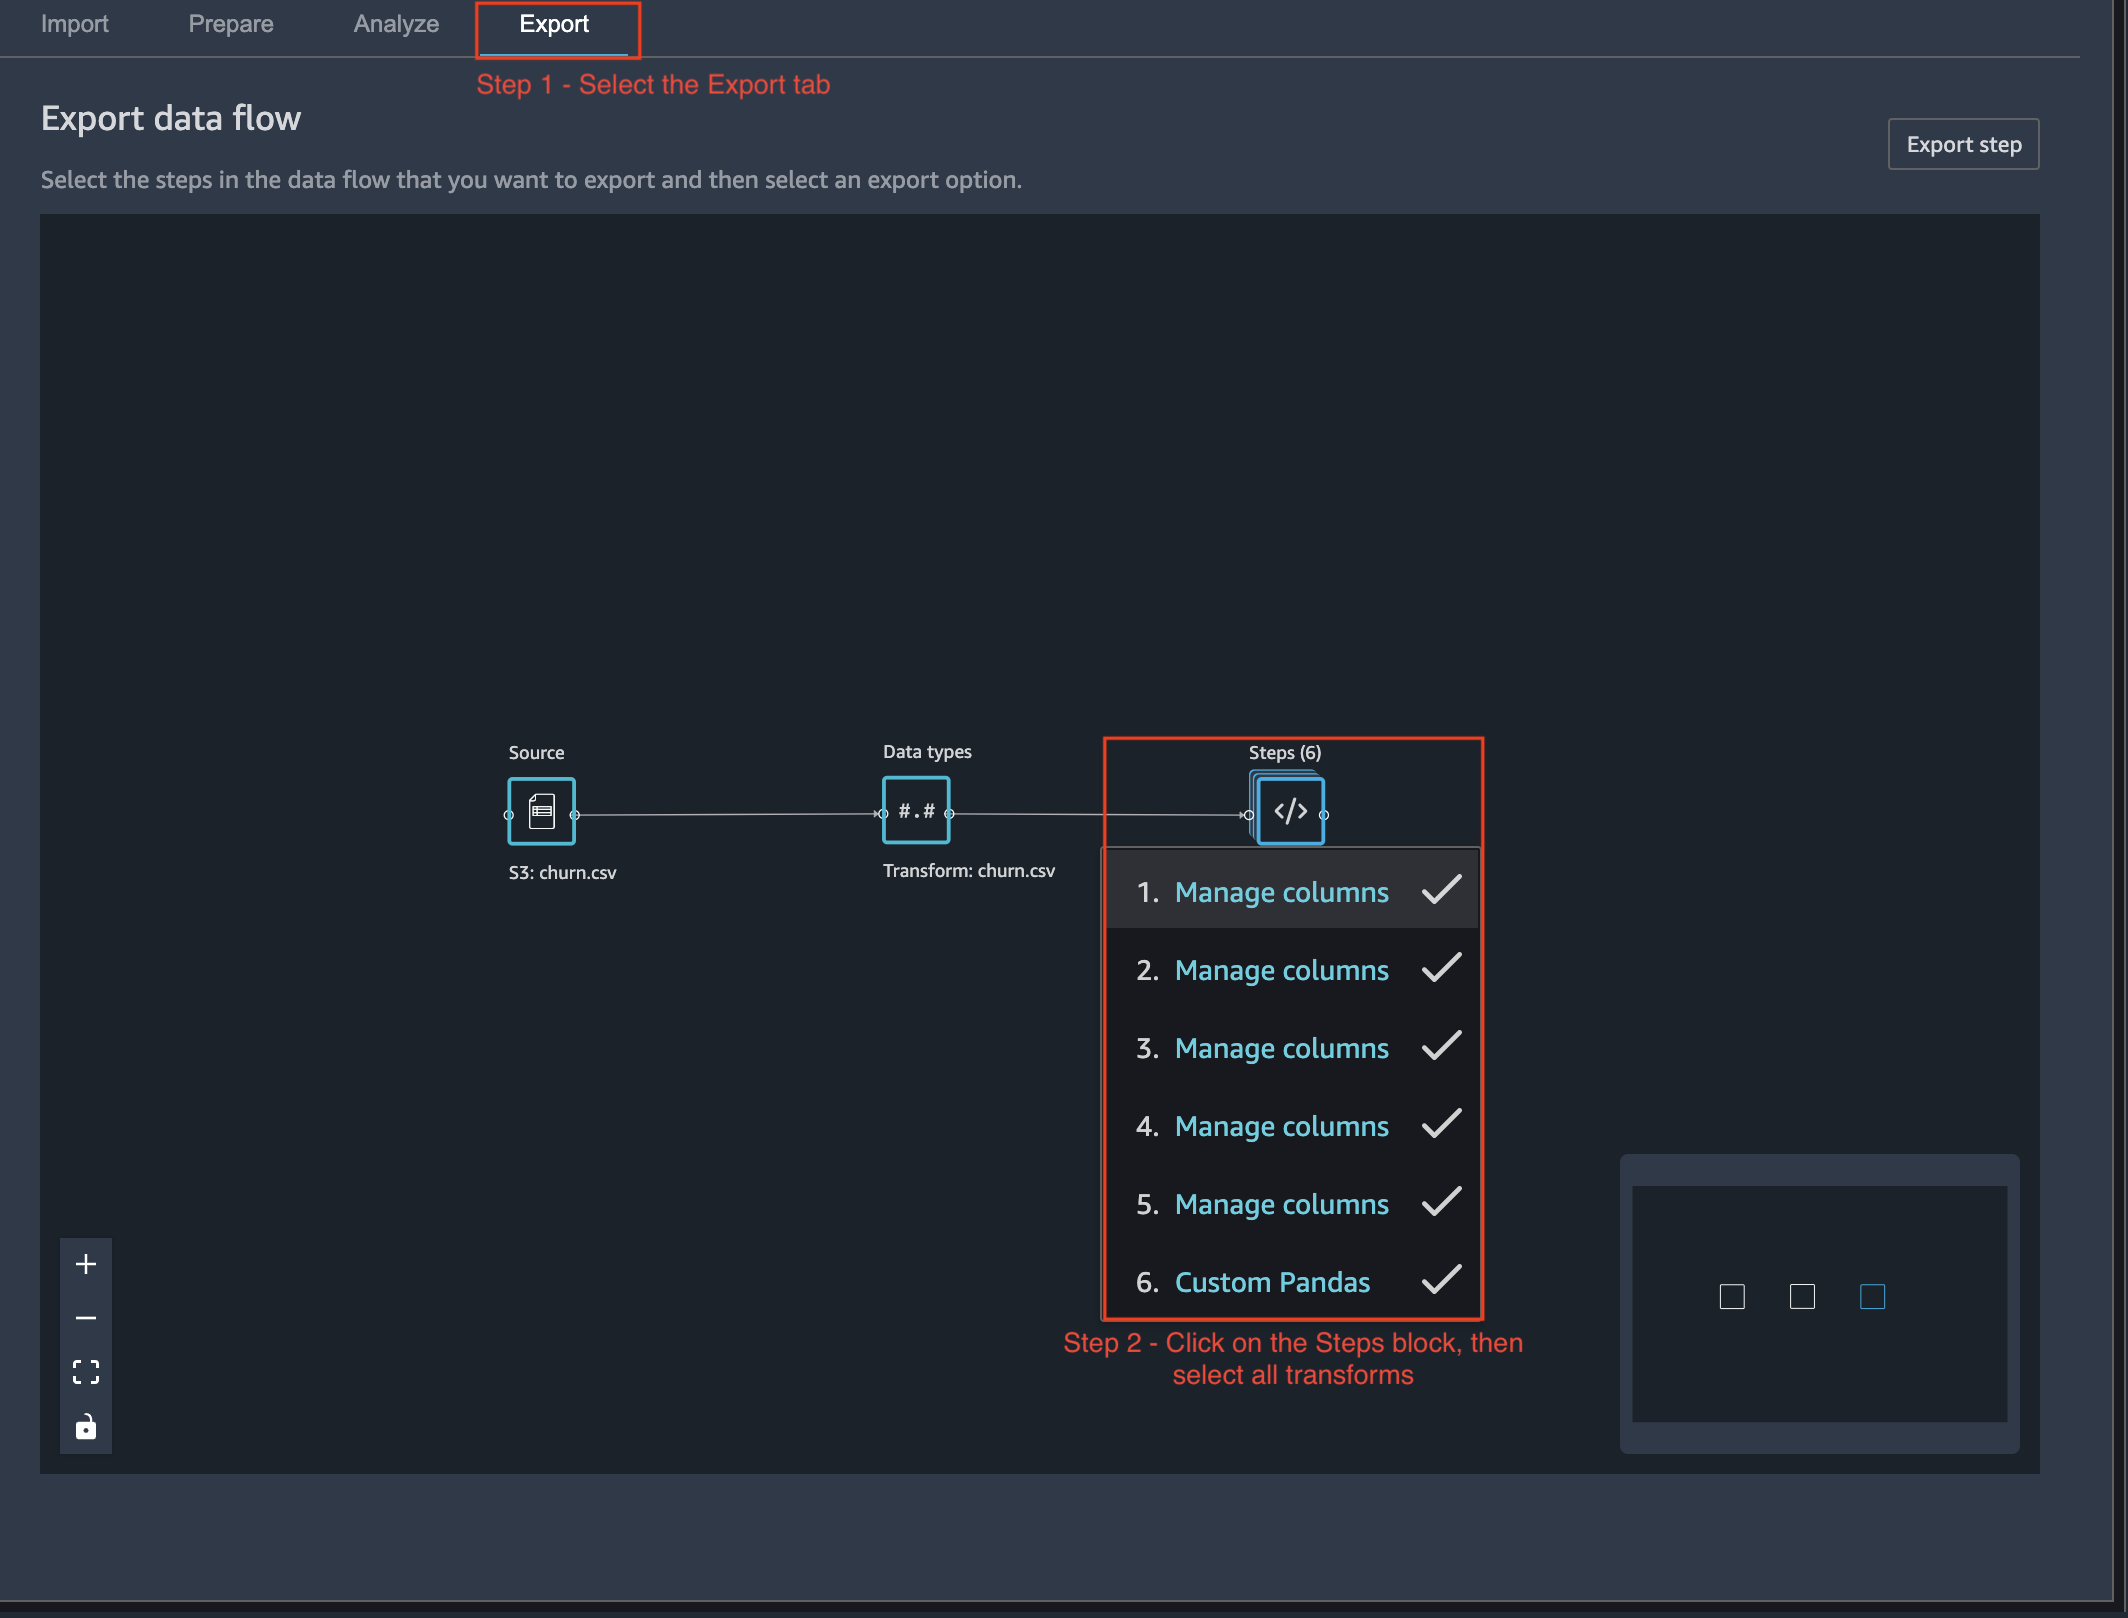The width and height of the screenshot is (2128, 1618).
Task: Click the first node square in minimap
Action: pyautogui.click(x=1732, y=1297)
